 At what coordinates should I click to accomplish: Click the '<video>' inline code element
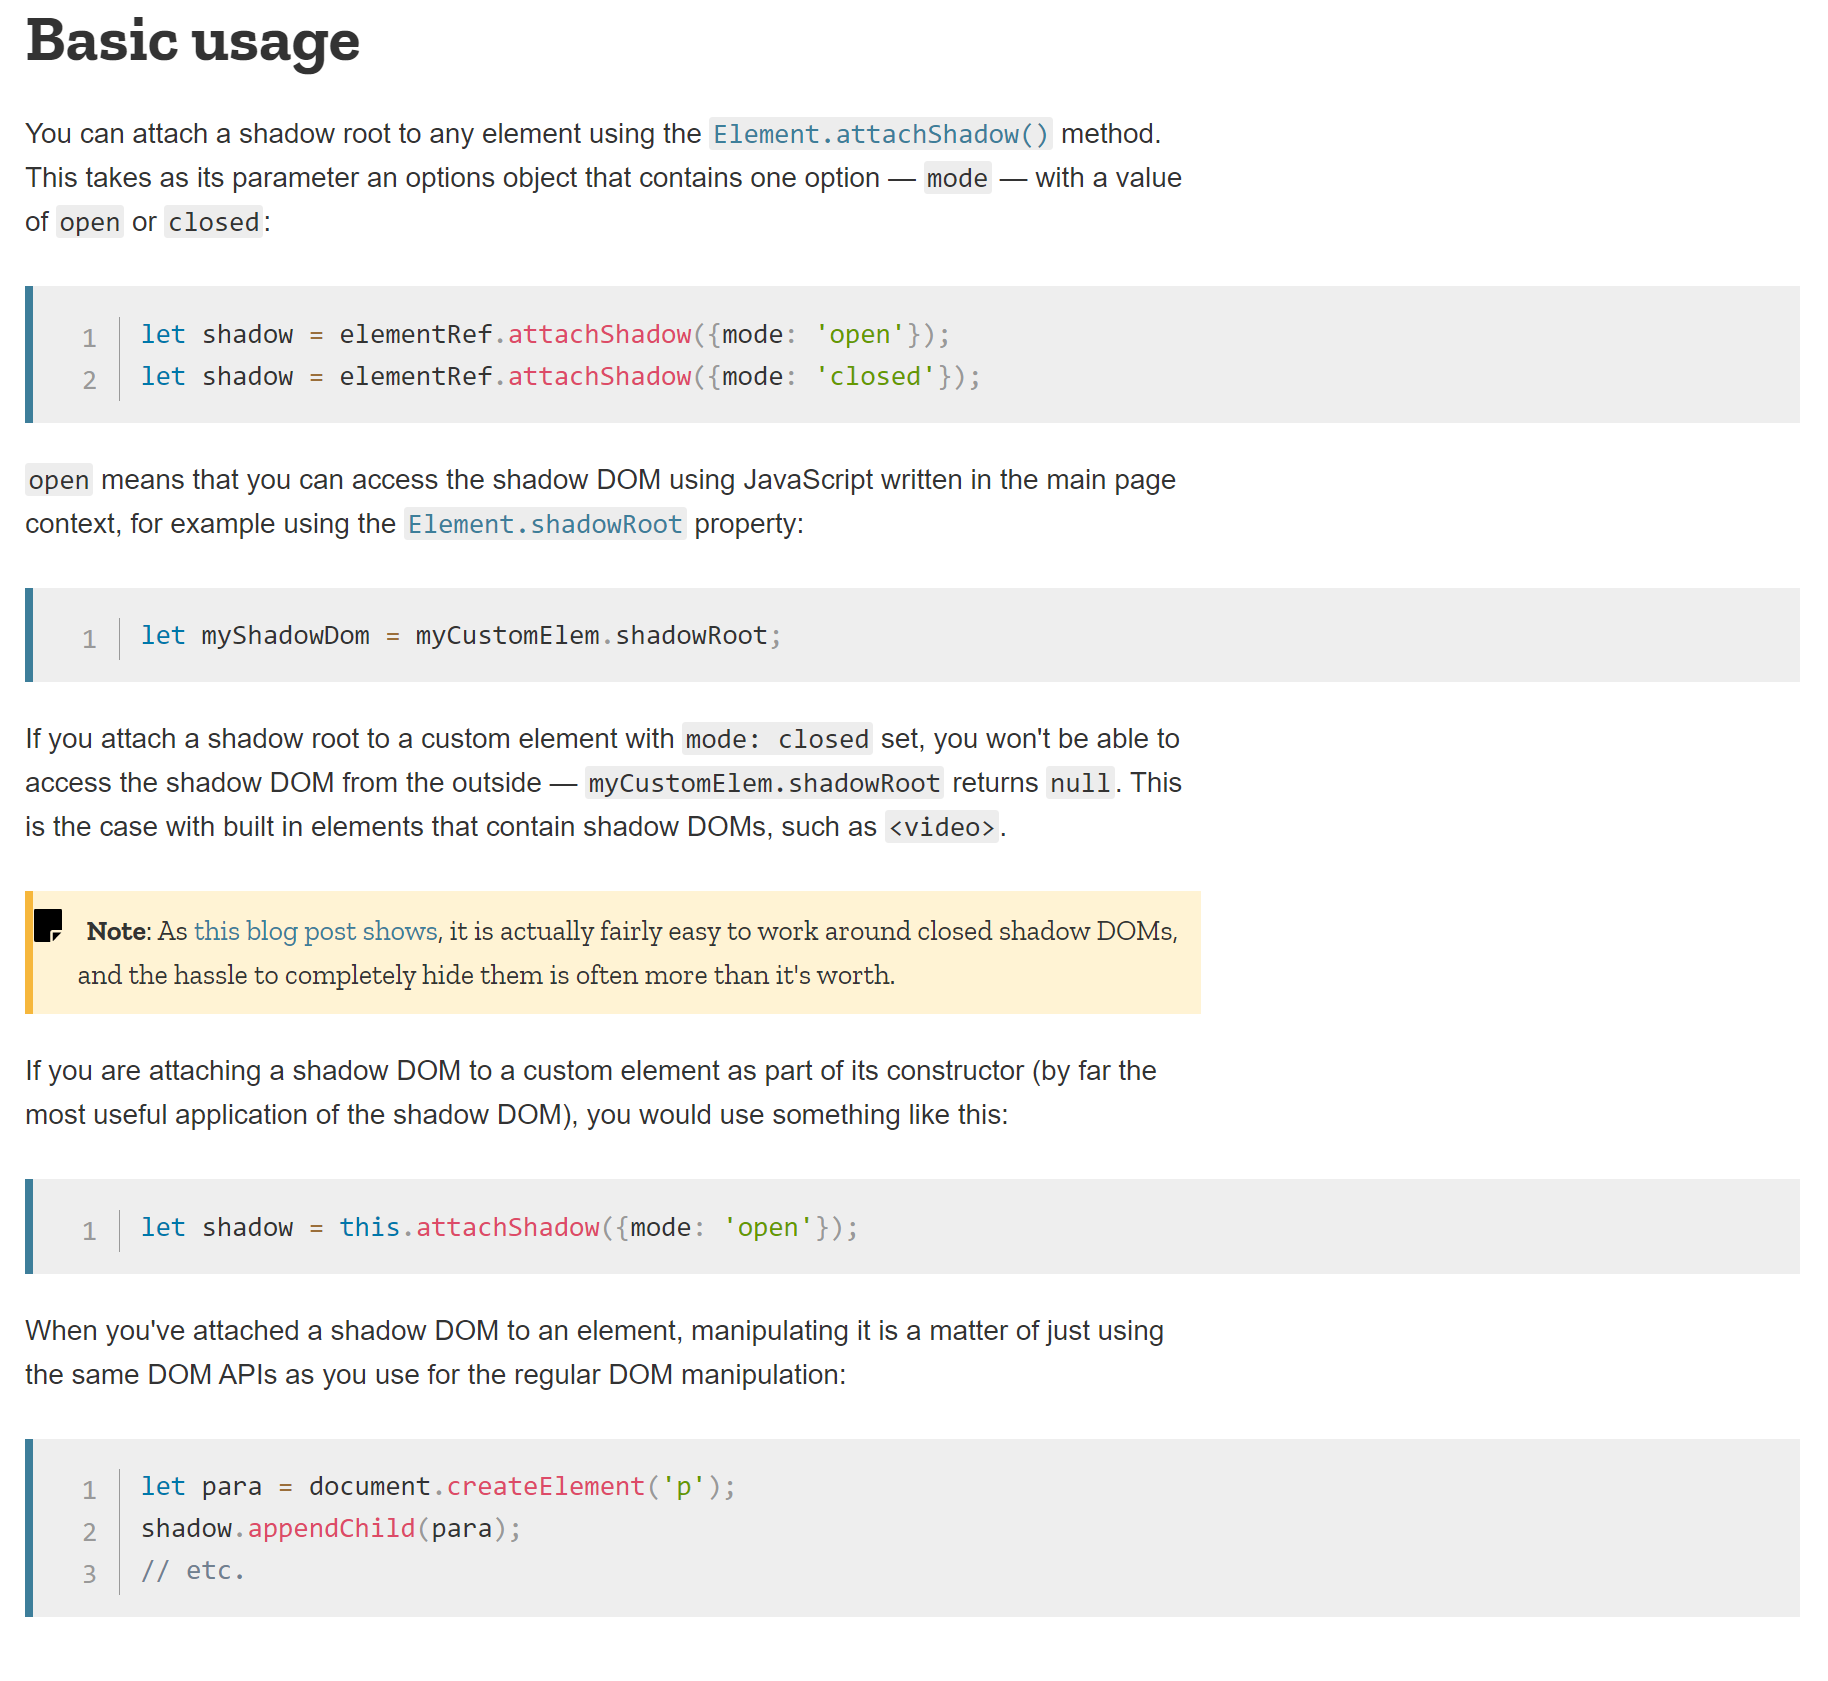[941, 826]
